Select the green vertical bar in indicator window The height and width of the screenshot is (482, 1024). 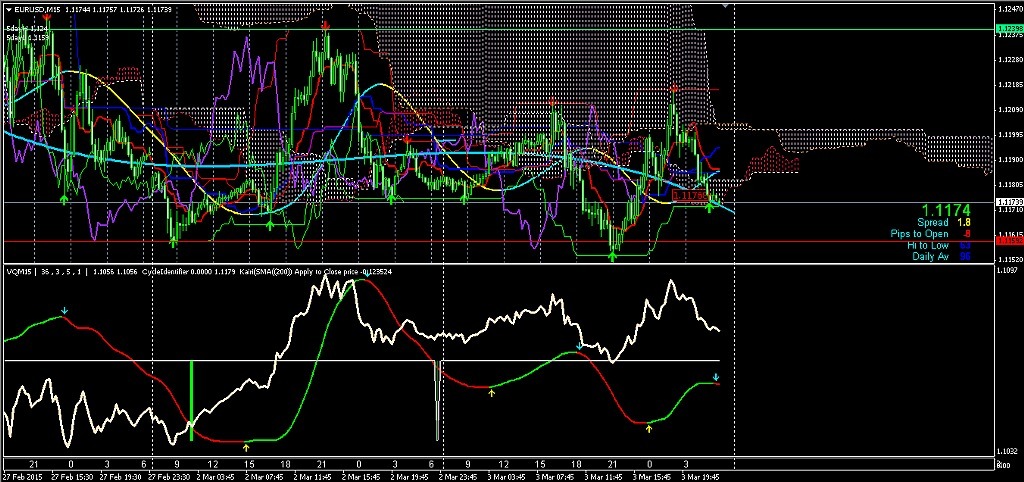(191, 400)
